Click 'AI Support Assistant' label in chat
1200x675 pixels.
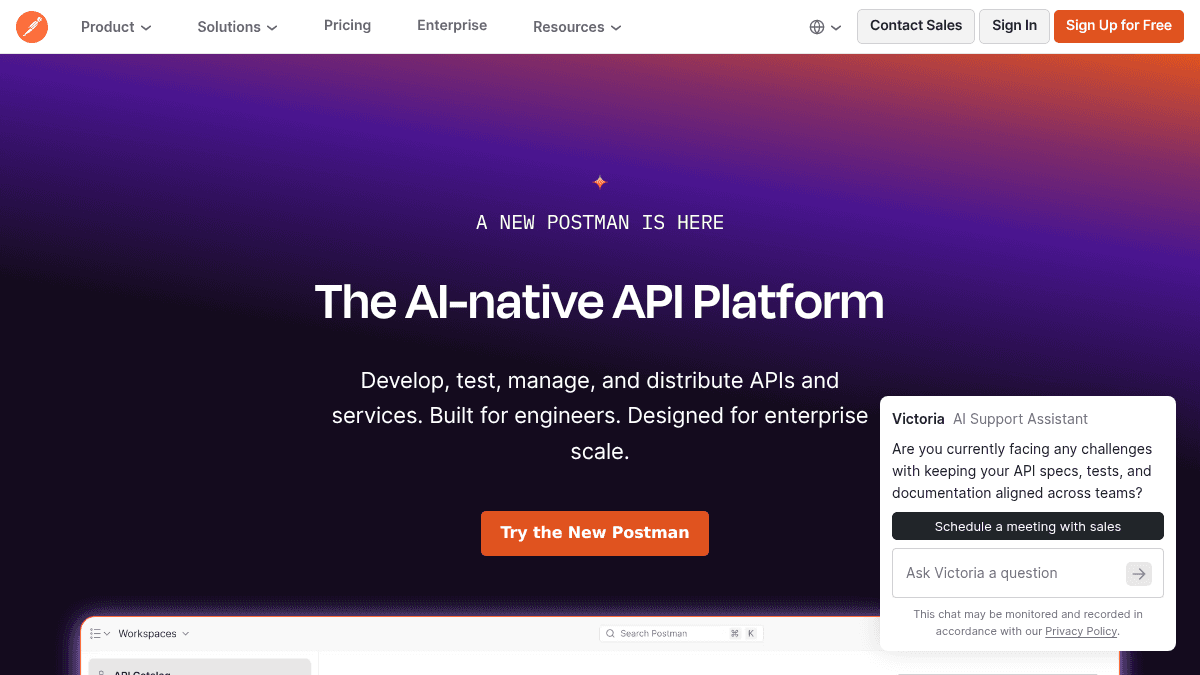tap(1020, 419)
